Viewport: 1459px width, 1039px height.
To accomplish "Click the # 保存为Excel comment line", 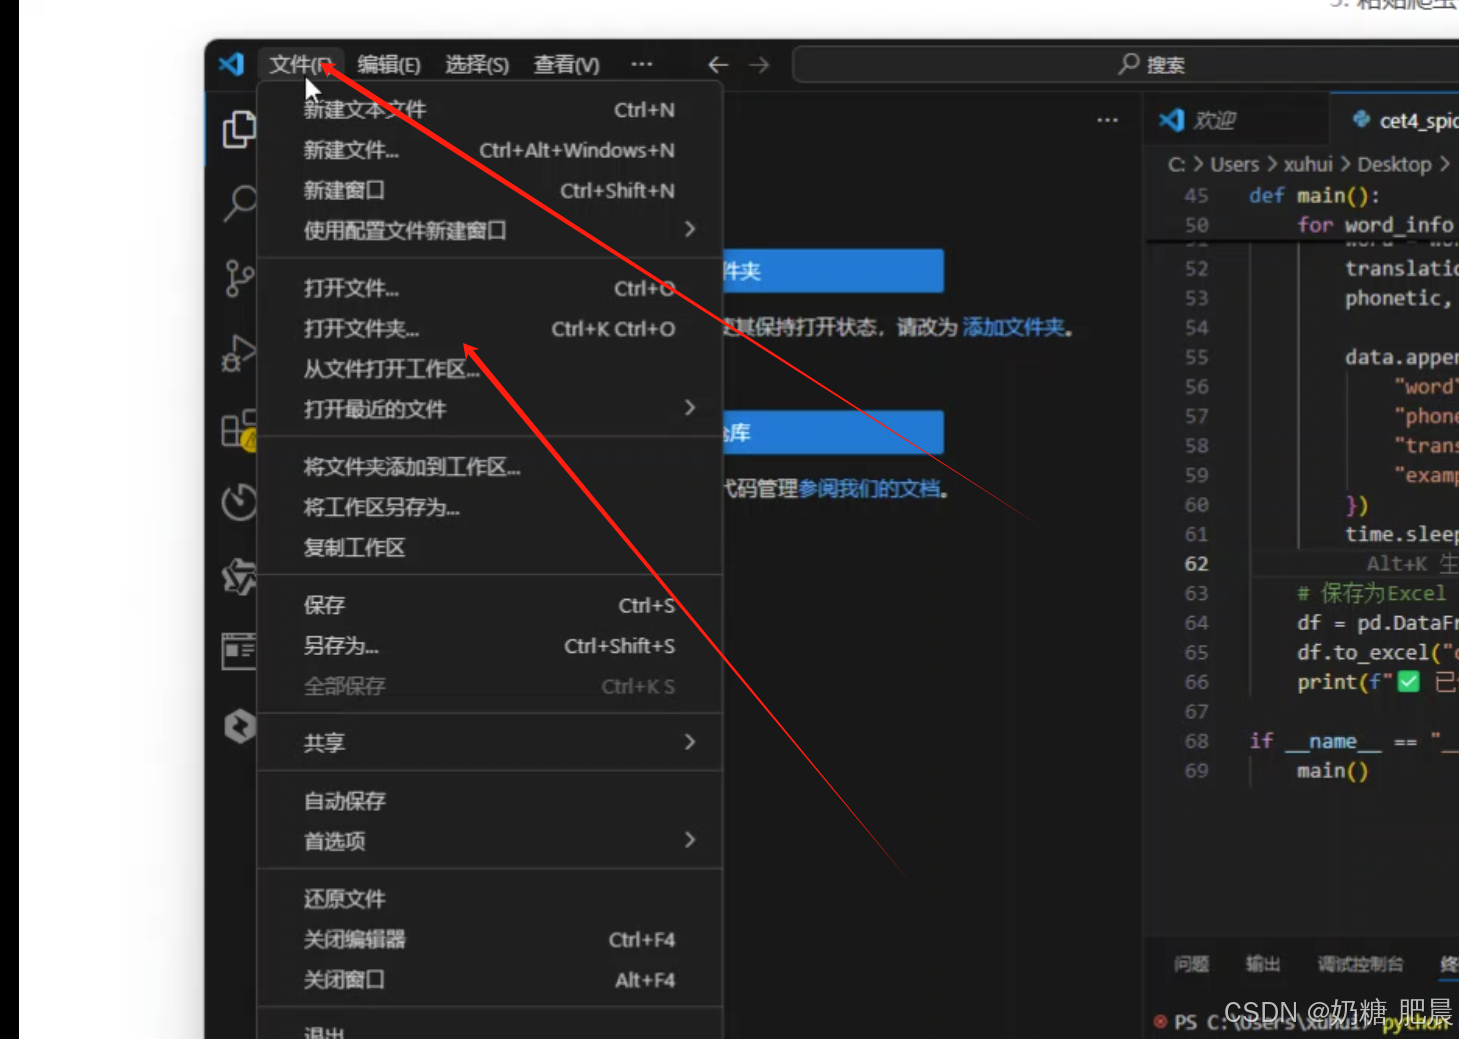I will tap(1371, 593).
